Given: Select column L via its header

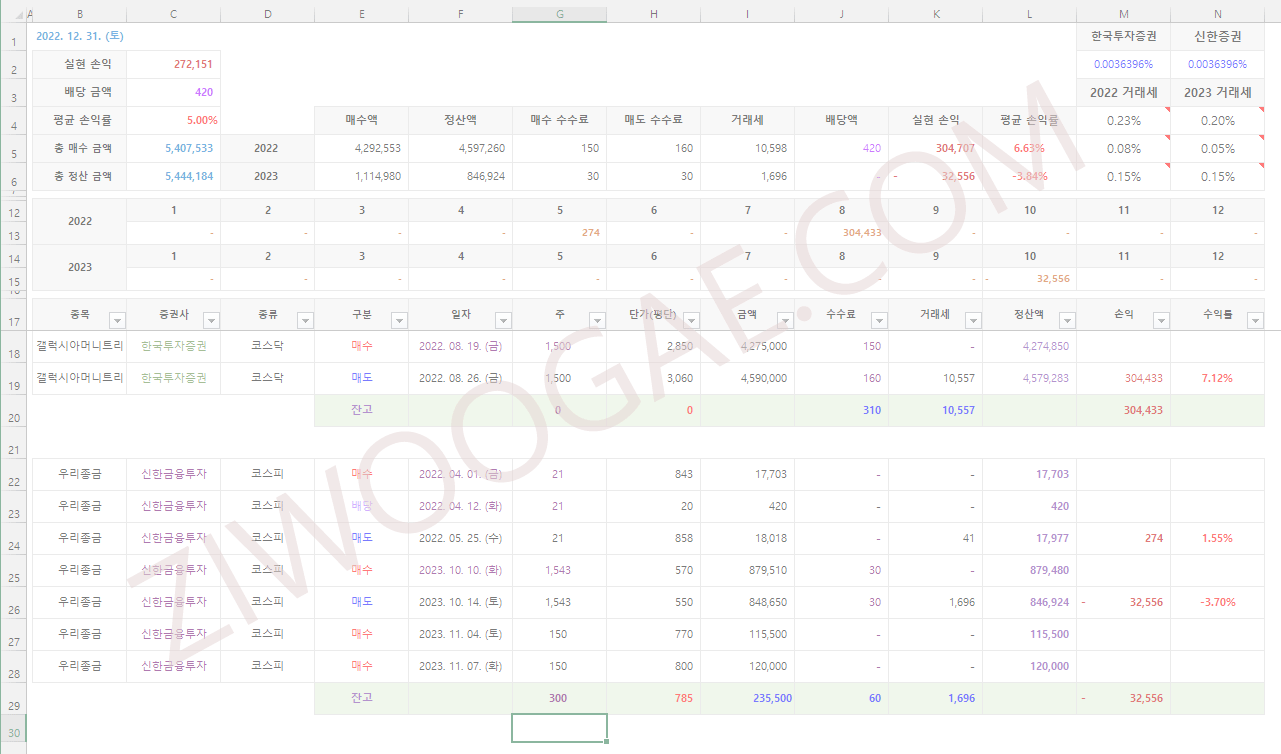Looking at the screenshot, I should pyautogui.click(x=1030, y=15).
